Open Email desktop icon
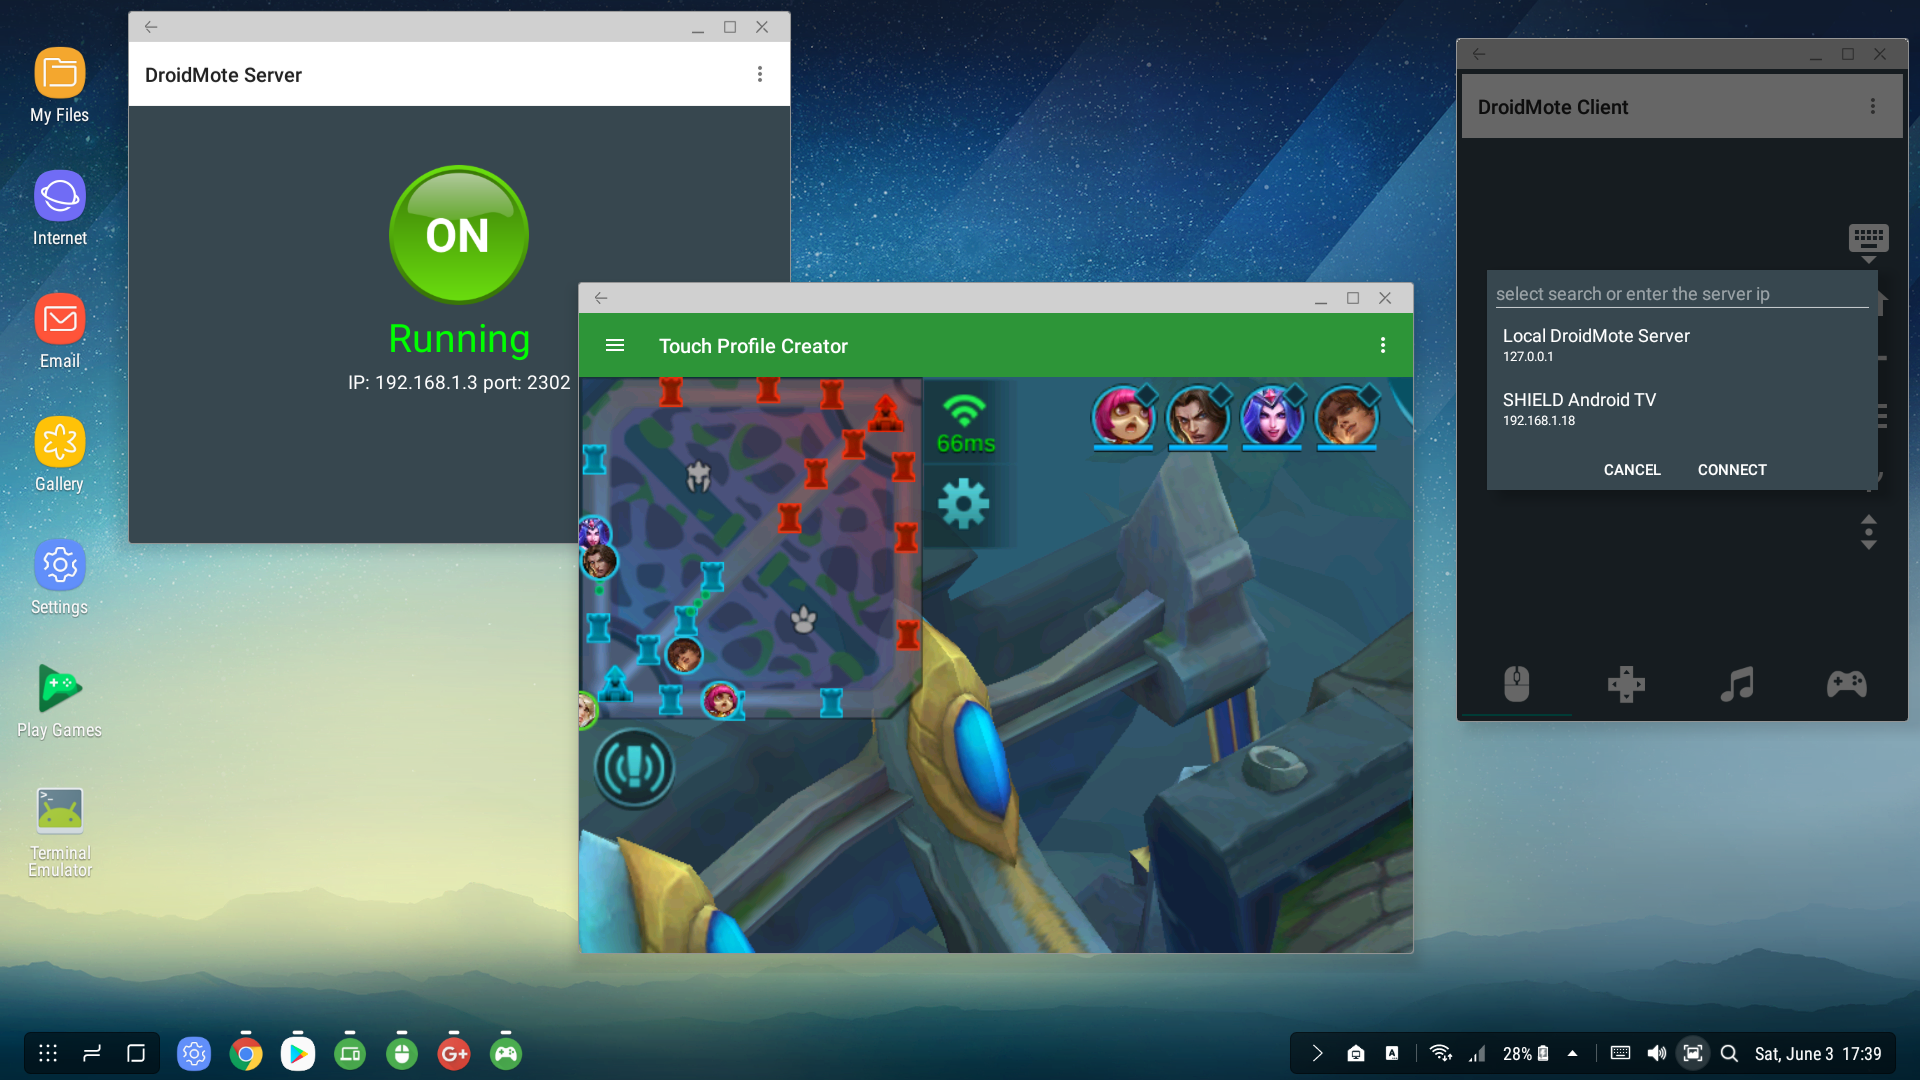Viewport: 1920px width, 1080px height. pyautogui.click(x=59, y=332)
